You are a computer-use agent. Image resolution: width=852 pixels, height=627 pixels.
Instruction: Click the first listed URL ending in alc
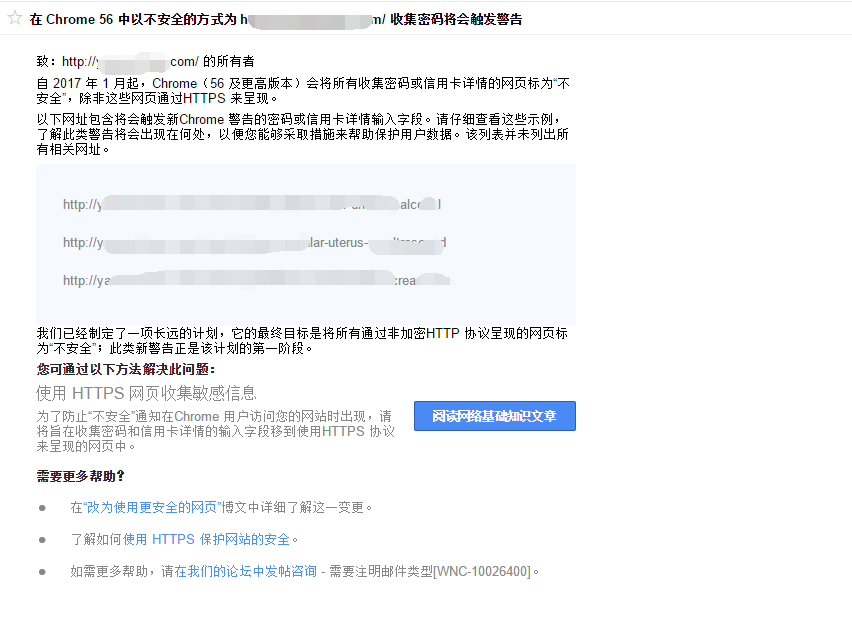click(x=252, y=204)
